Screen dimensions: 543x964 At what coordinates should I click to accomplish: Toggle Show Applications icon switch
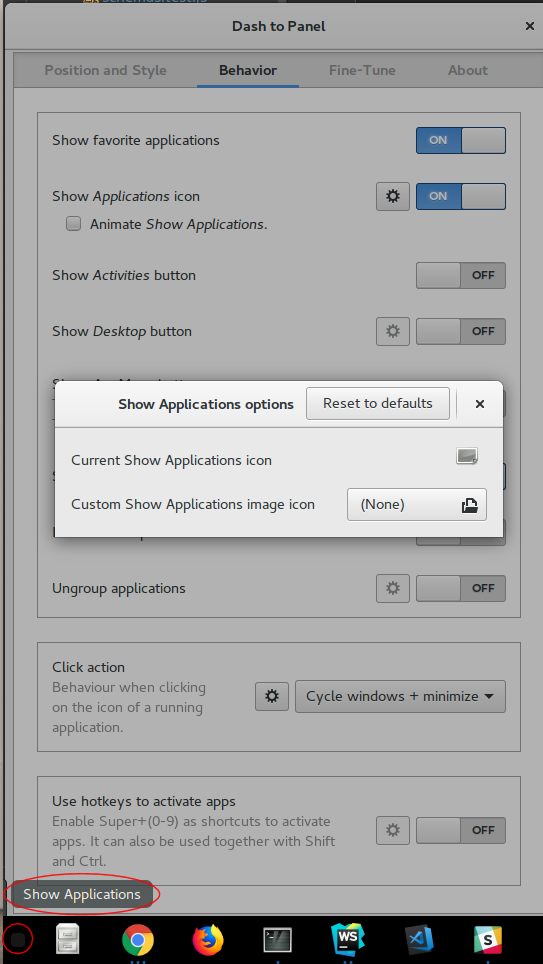pos(461,197)
